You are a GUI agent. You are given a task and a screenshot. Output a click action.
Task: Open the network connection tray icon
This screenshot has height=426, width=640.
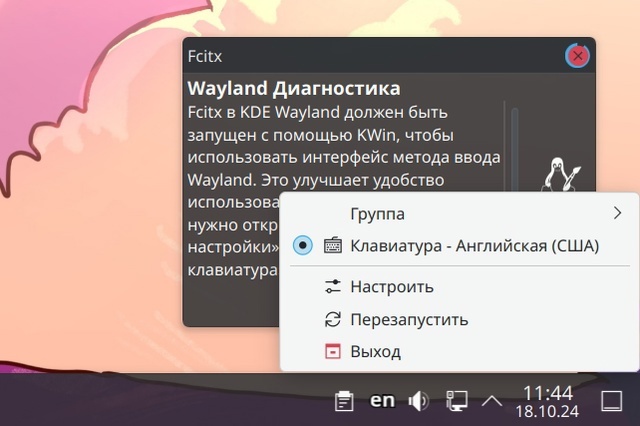[x=456, y=401]
